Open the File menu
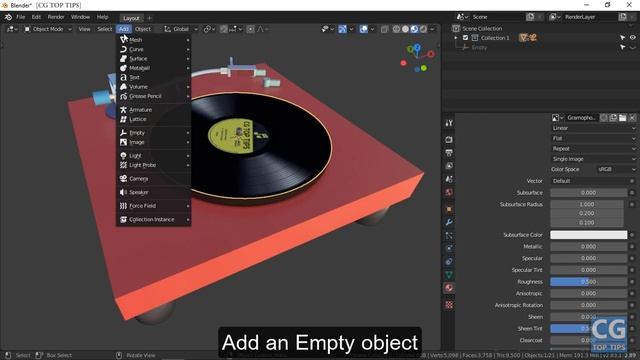The height and width of the screenshot is (360, 640). [20, 17]
